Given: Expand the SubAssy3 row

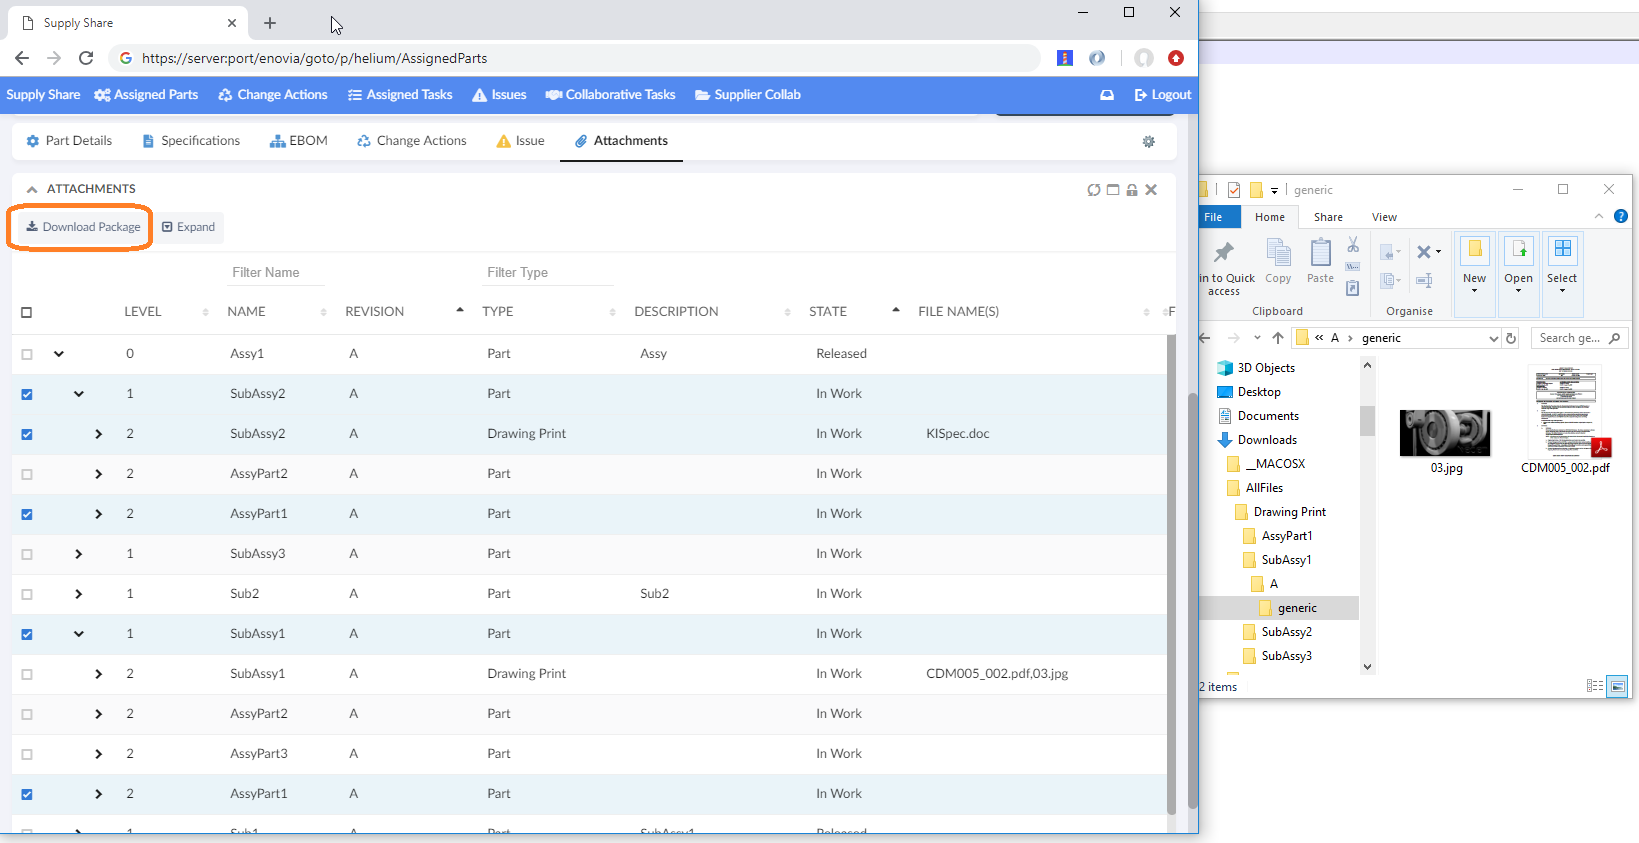Looking at the screenshot, I should coord(79,554).
